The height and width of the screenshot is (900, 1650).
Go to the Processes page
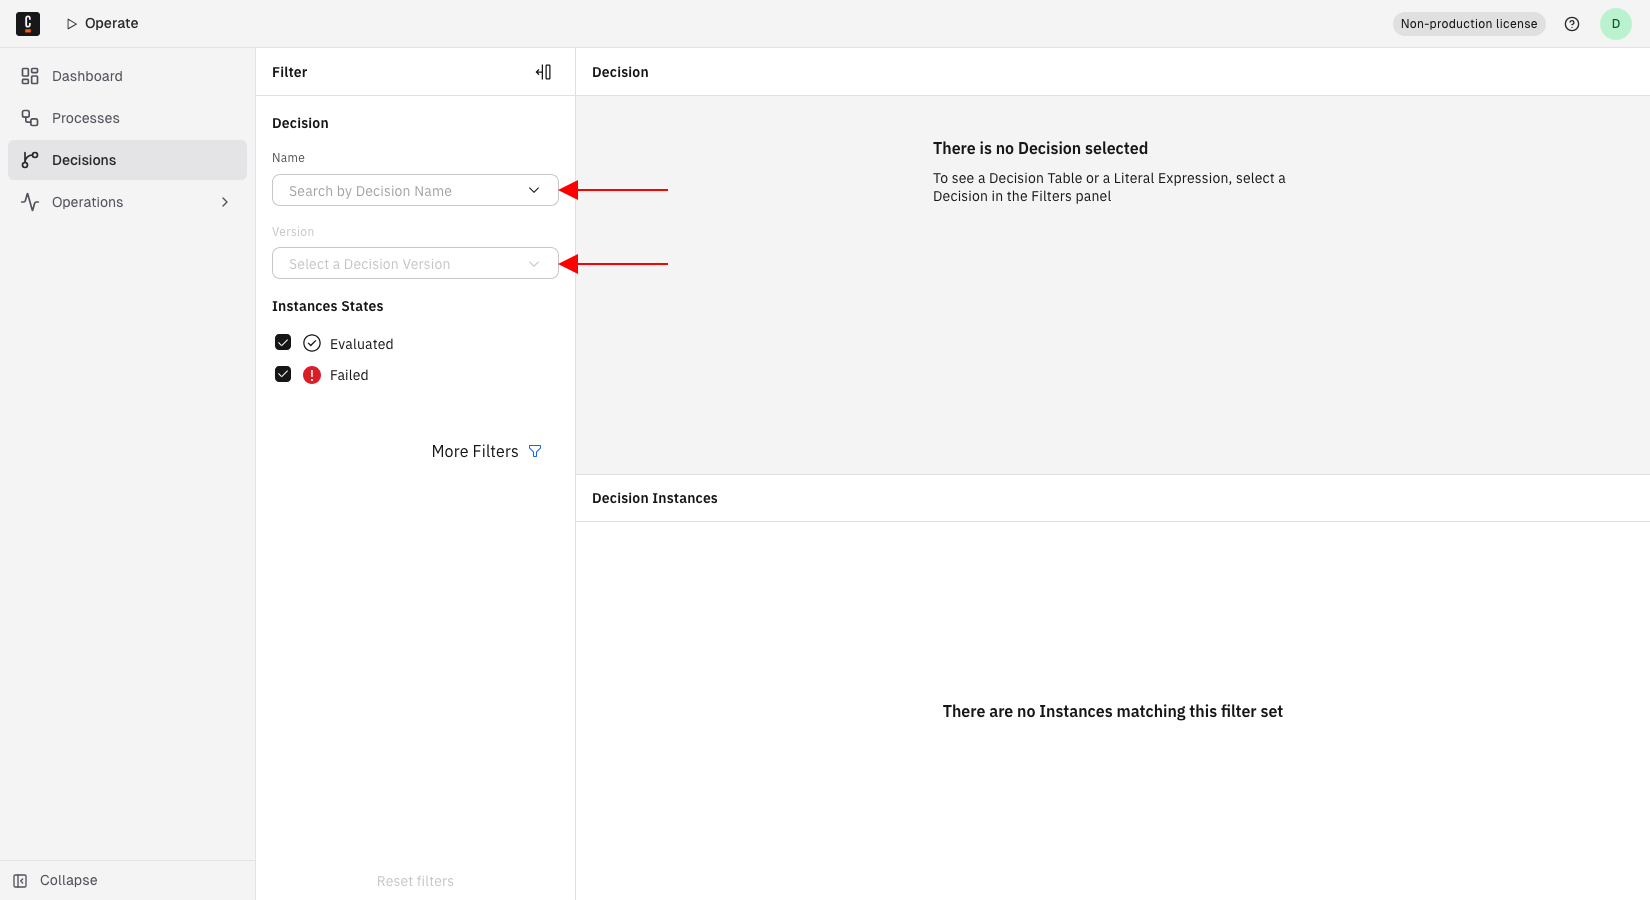pyautogui.click(x=127, y=118)
